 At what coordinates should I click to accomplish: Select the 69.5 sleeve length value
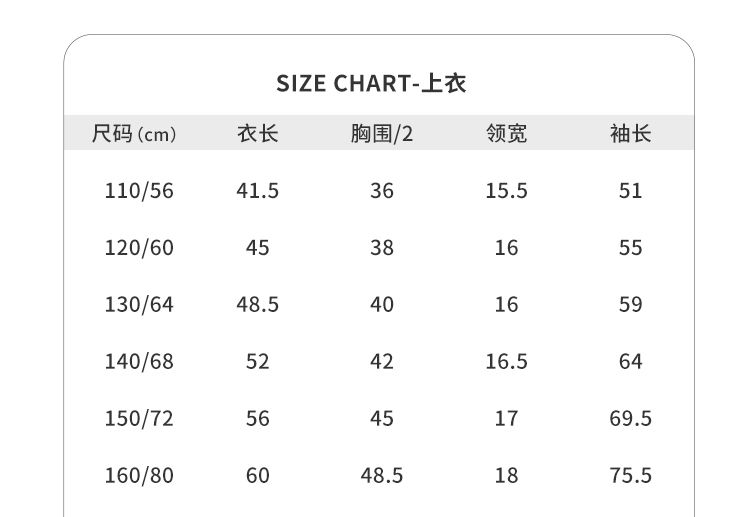coord(630,419)
